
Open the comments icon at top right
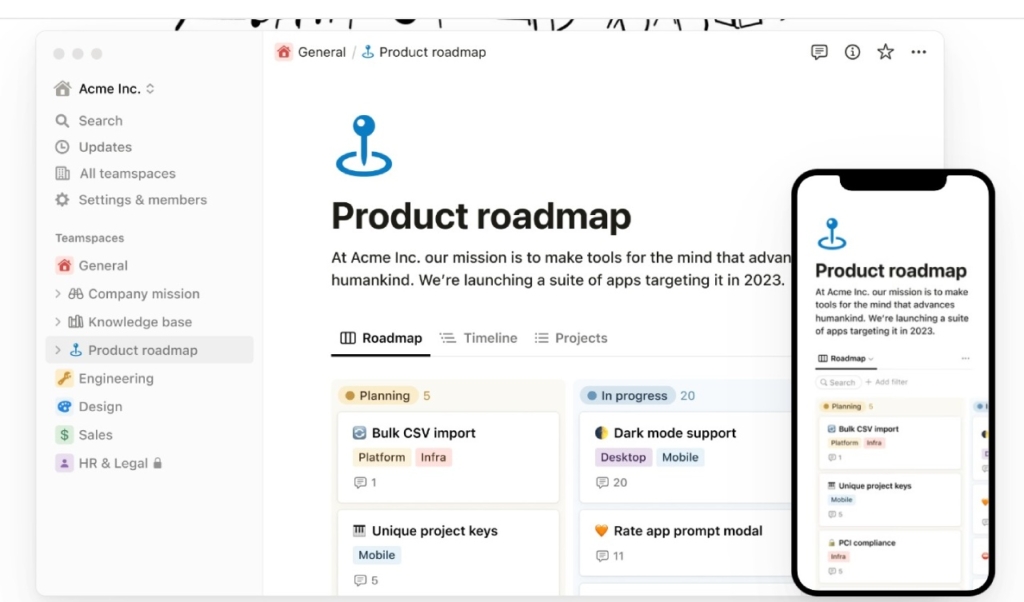click(x=819, y=52)
